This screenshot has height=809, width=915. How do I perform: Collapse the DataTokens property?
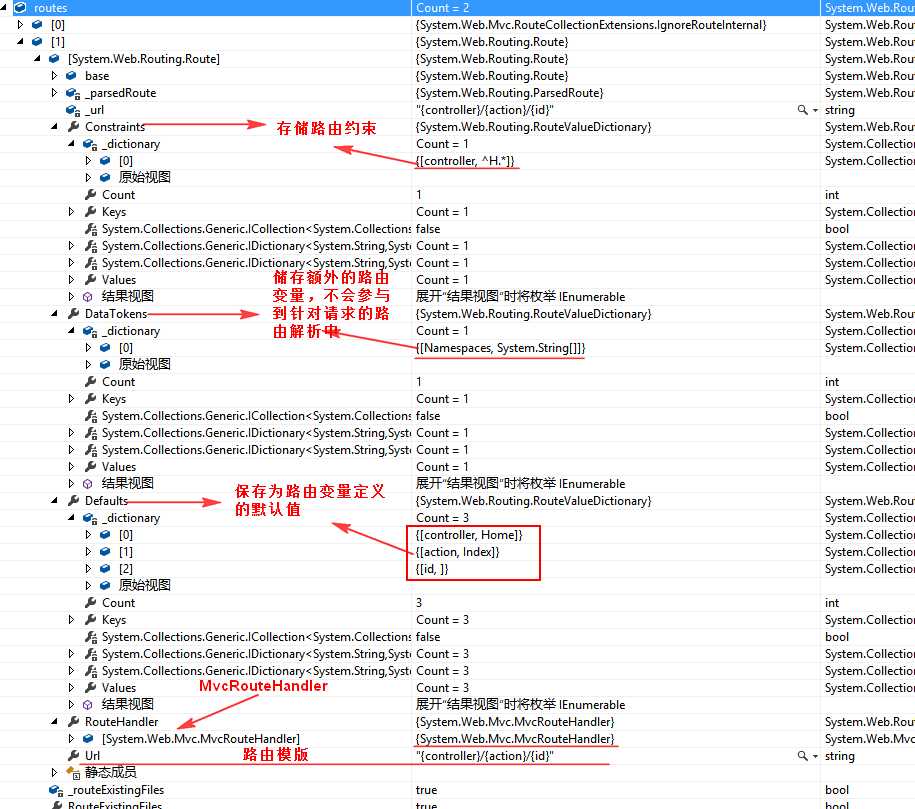point(54,313)
